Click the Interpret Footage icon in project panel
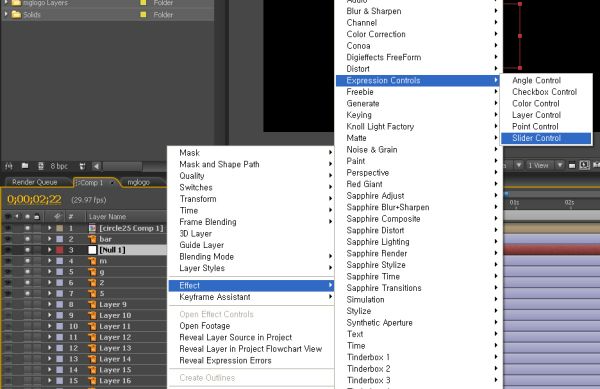This screenshot has width=600, height=389. coord(8,166)
